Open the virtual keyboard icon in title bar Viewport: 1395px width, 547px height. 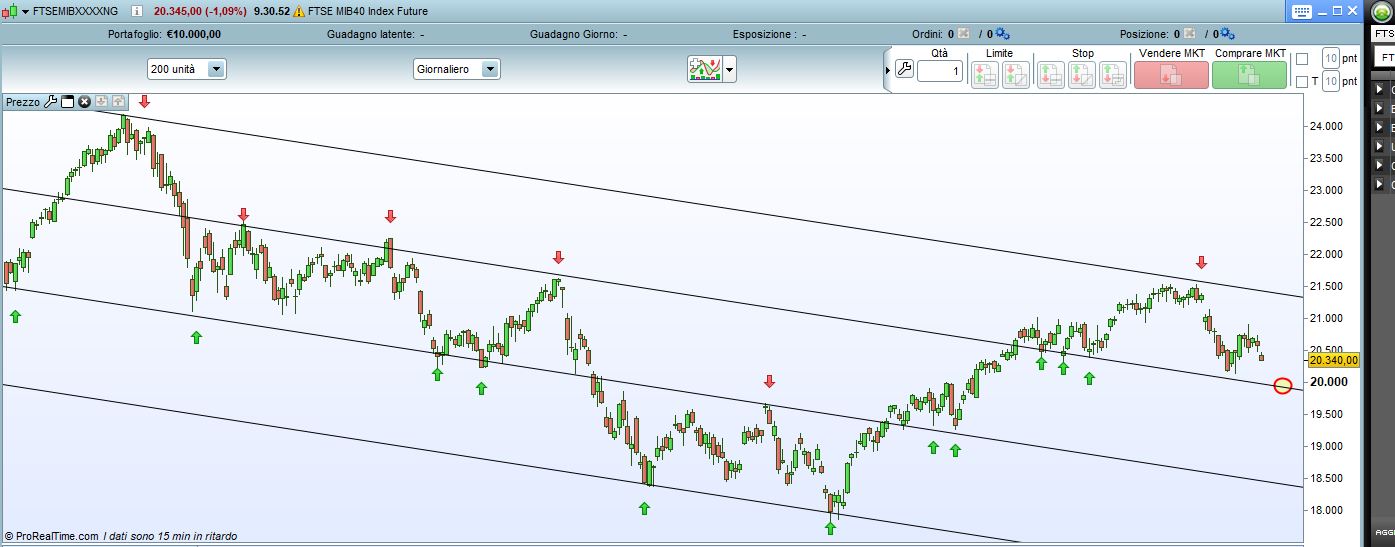point(1301,11)
